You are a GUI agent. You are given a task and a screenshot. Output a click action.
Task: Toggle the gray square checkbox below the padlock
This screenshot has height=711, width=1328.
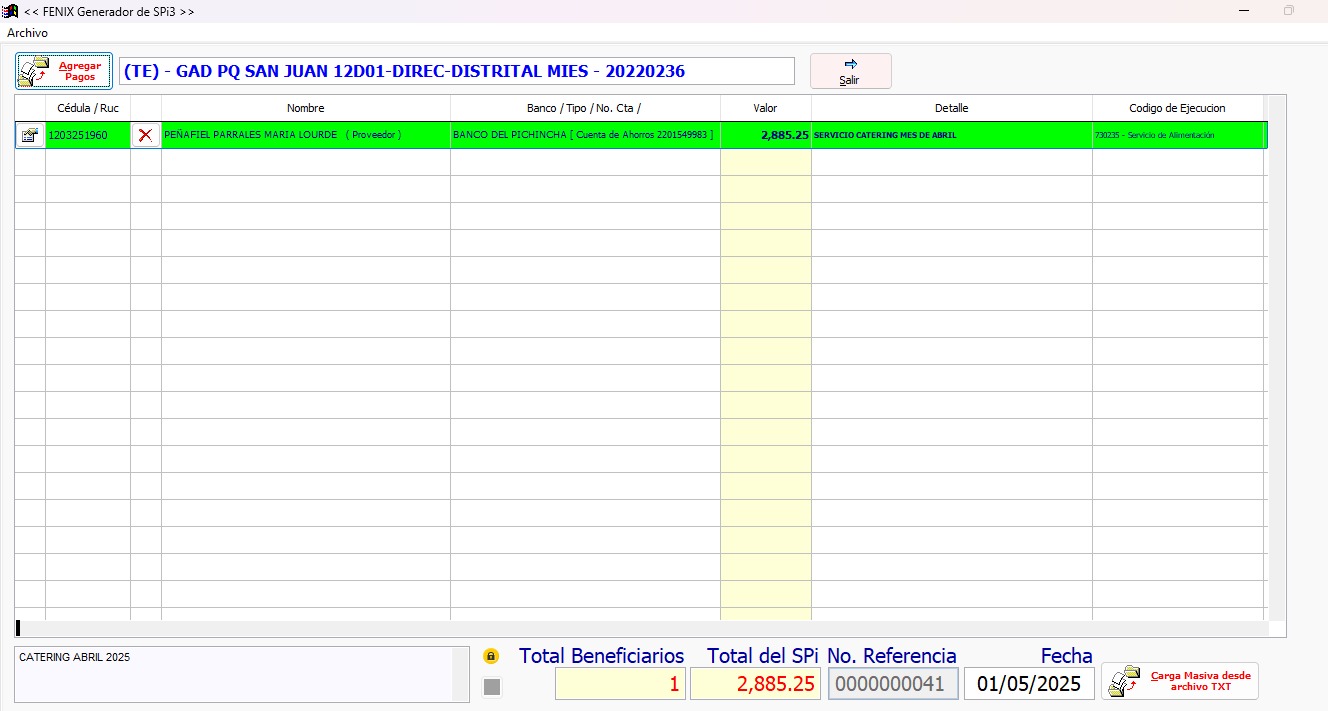coord(492,686)
